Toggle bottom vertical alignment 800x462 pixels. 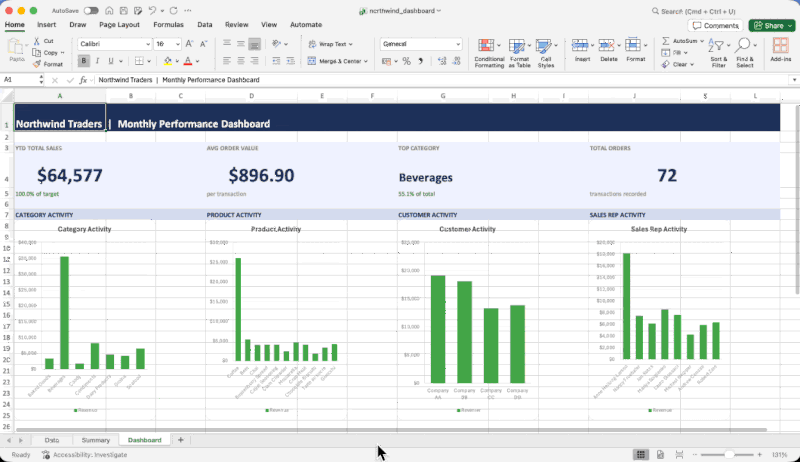254,44
